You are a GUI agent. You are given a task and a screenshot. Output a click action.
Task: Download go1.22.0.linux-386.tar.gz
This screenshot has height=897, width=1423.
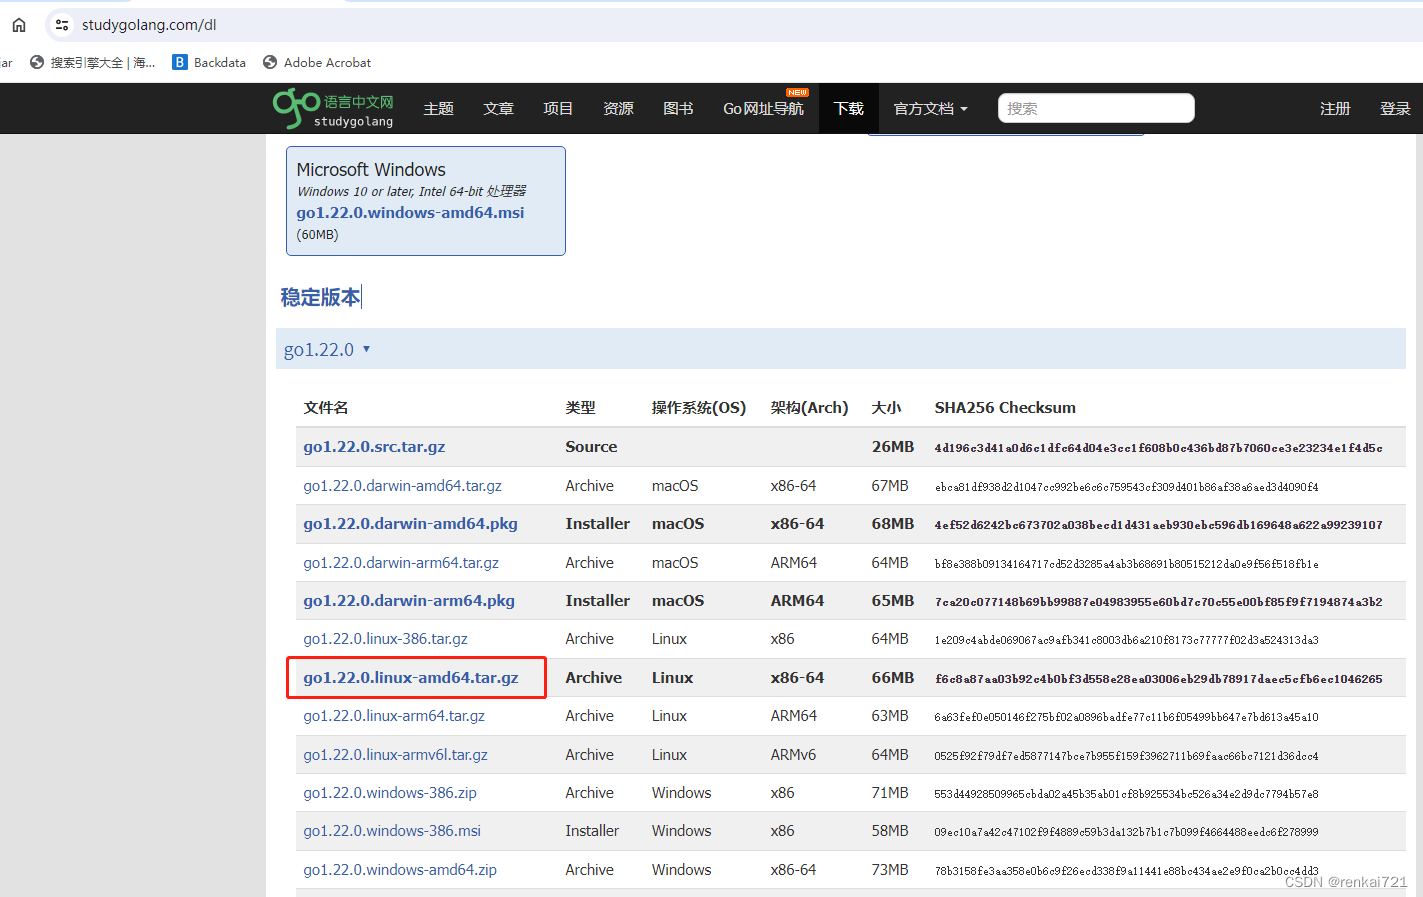[x=385, y=638]
